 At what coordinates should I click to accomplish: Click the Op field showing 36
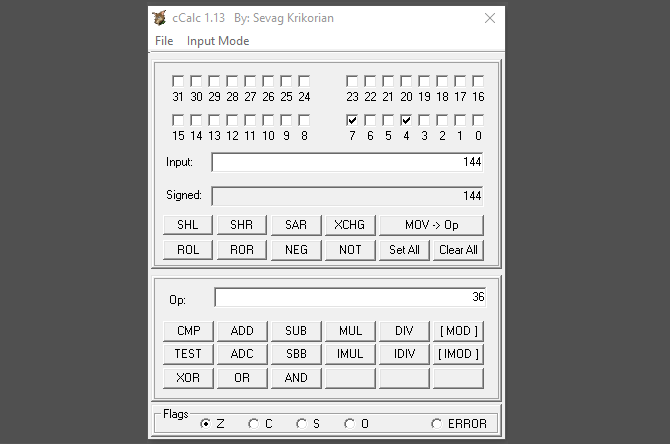(350, 297)
